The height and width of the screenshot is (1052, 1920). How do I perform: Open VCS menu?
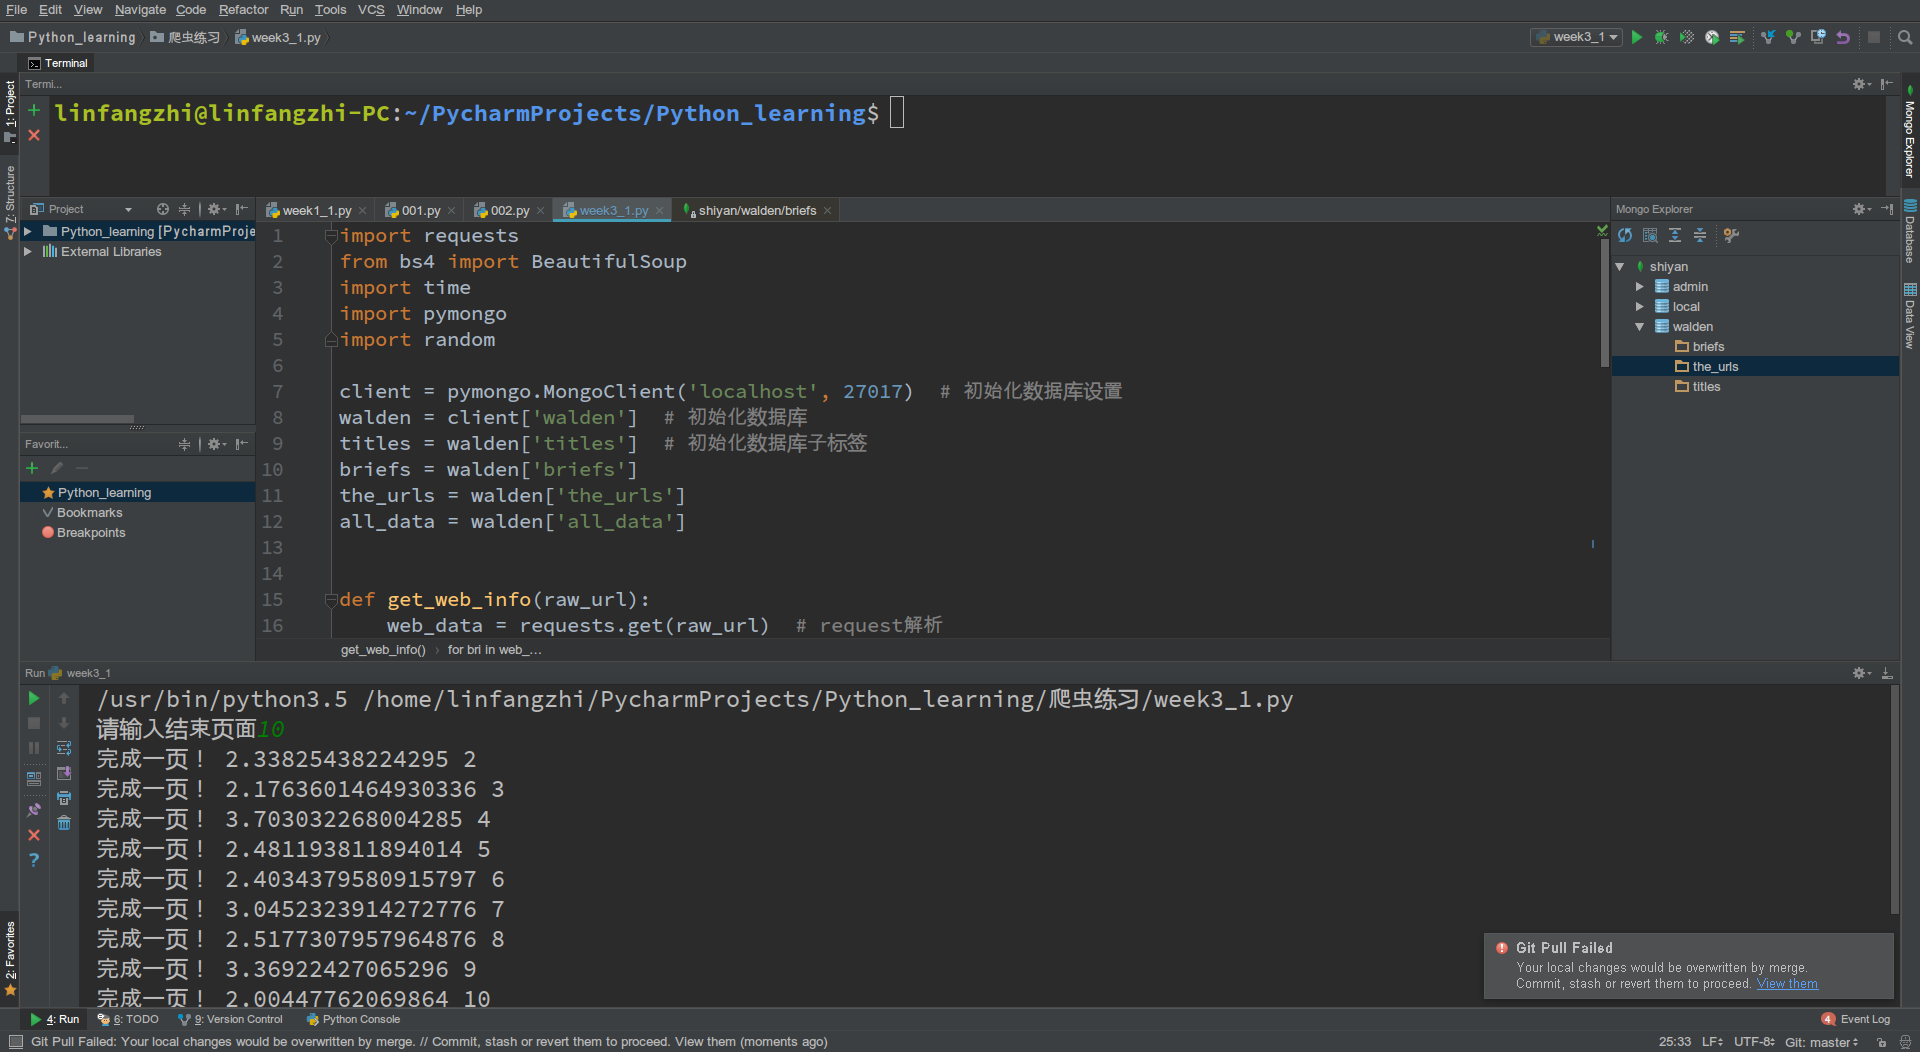click(371, 10)
